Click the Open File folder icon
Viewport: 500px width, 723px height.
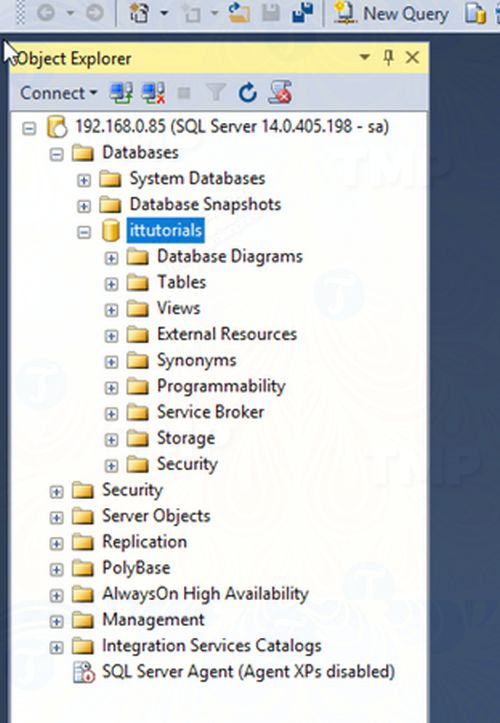[239, 13]
